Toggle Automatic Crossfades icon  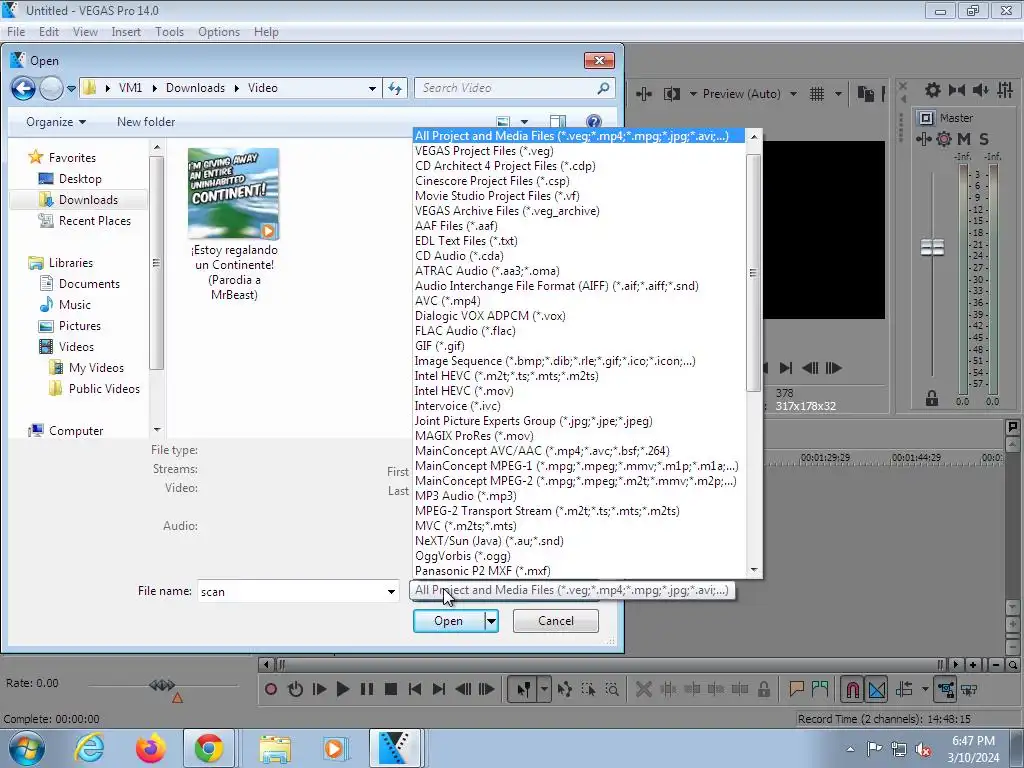(x=877, y=689)
